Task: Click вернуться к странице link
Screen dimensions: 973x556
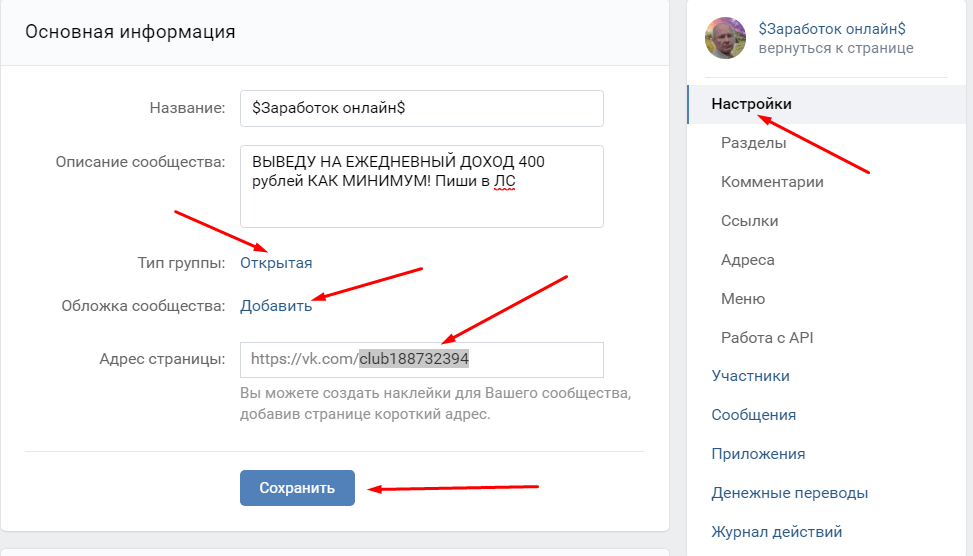Action: pos(835,48)
